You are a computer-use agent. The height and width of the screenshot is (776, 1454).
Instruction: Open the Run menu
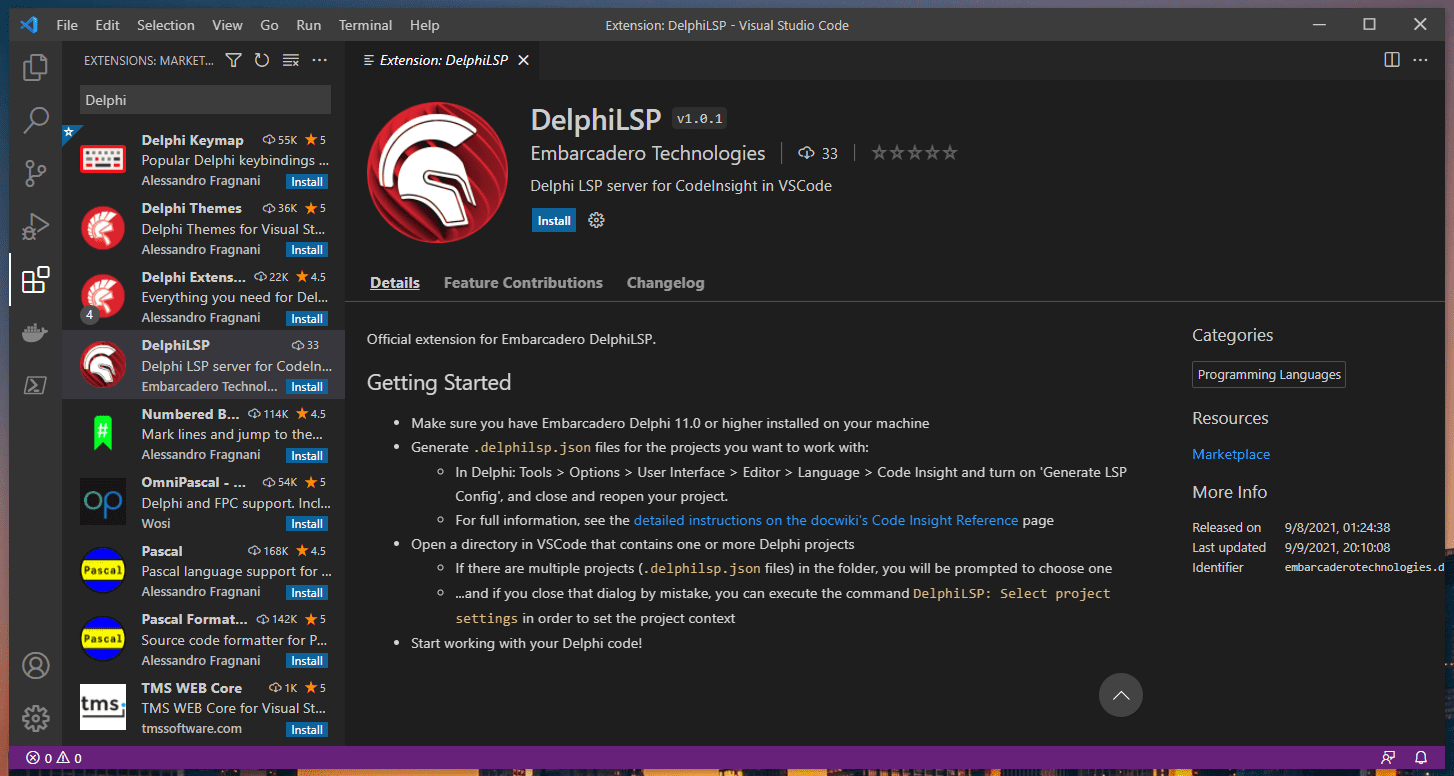(309, 25)
